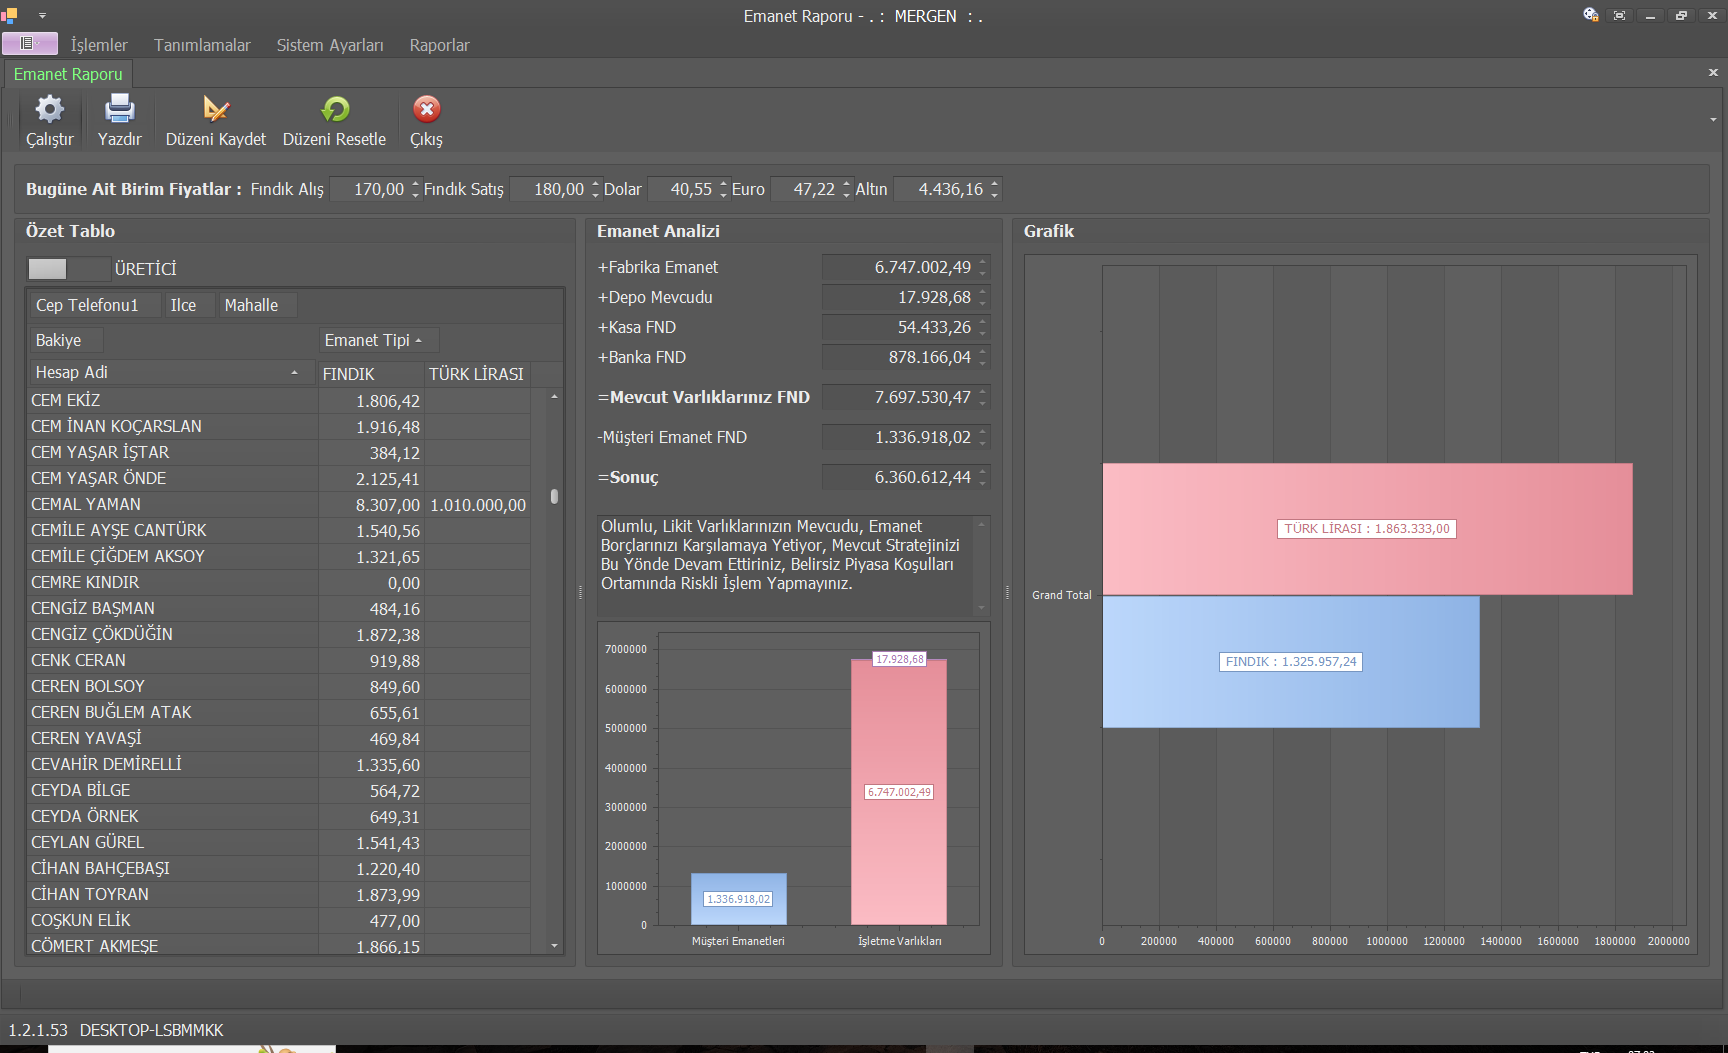Click the Bakiye field header
Image resolution: width=1728 pixels, height=1053 pixels.
pos(59,340)
